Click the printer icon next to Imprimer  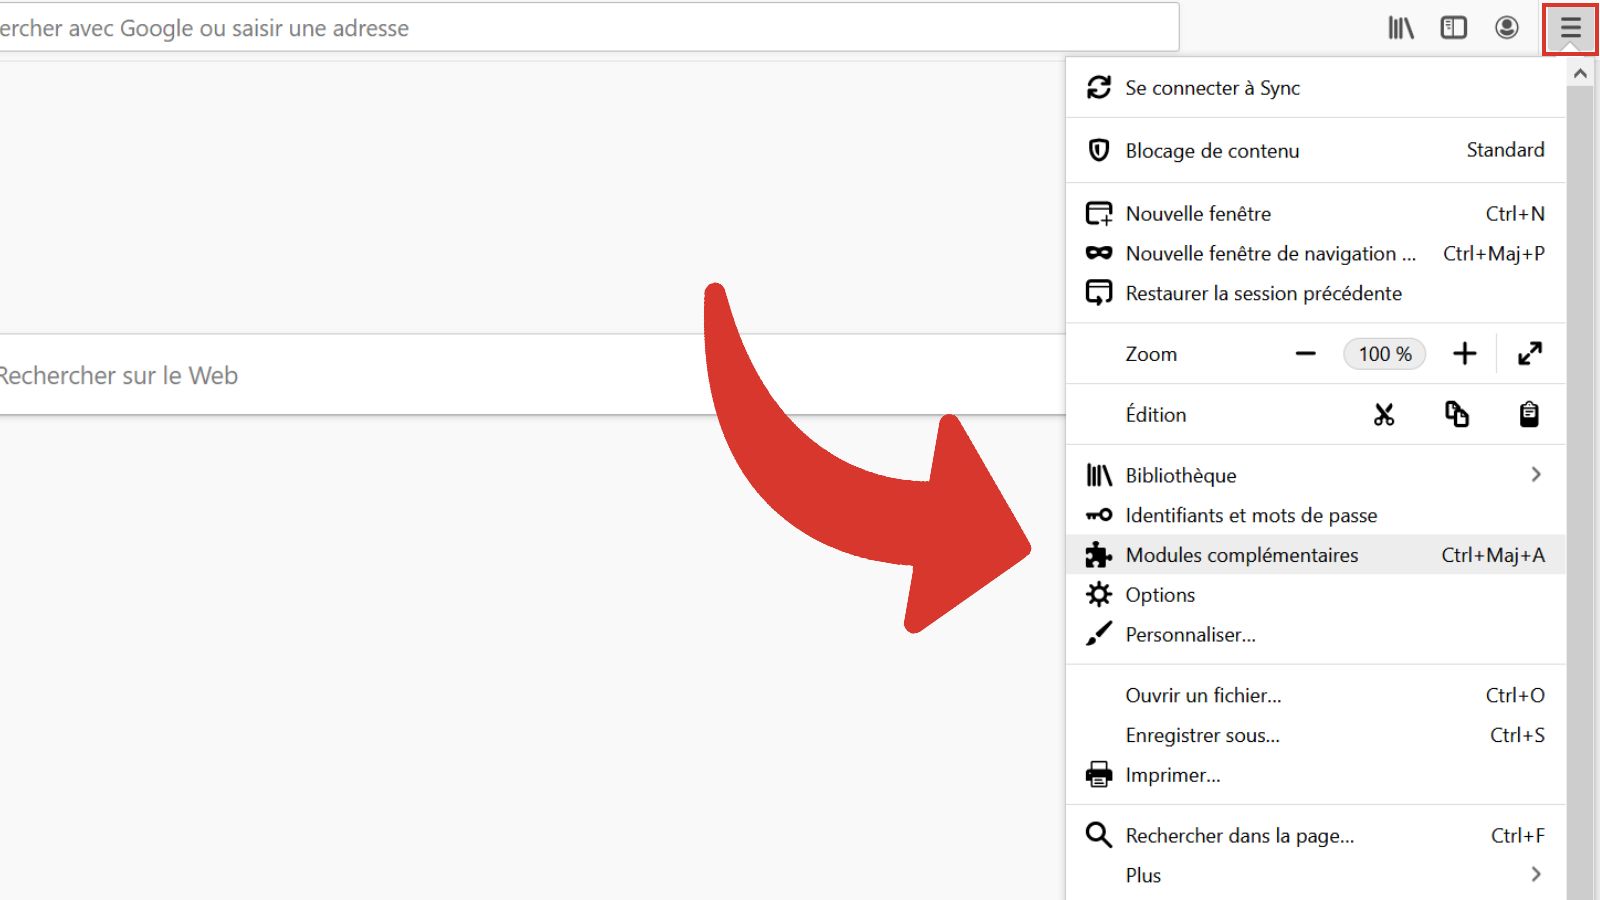(x=1098, y=774)
